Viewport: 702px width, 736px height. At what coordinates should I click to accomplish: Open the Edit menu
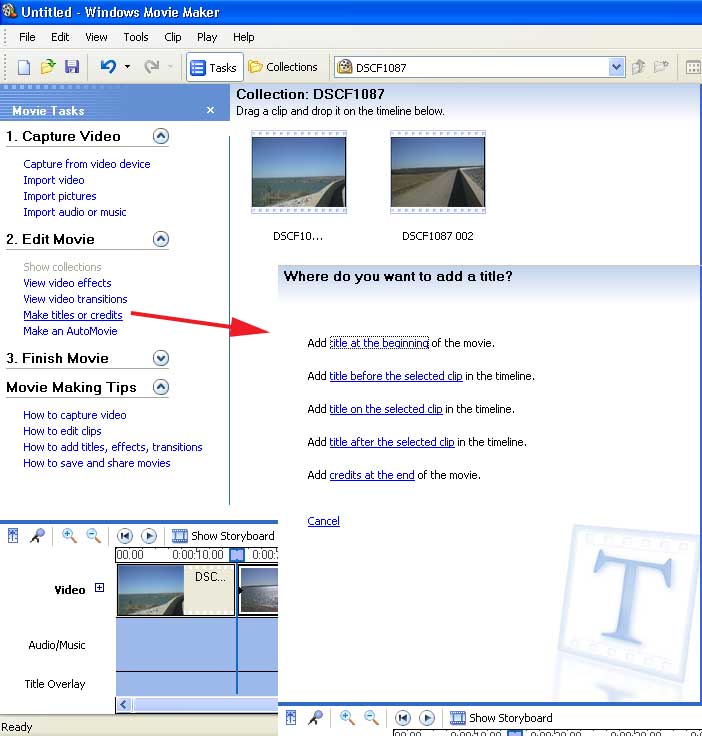pos(60,37)
